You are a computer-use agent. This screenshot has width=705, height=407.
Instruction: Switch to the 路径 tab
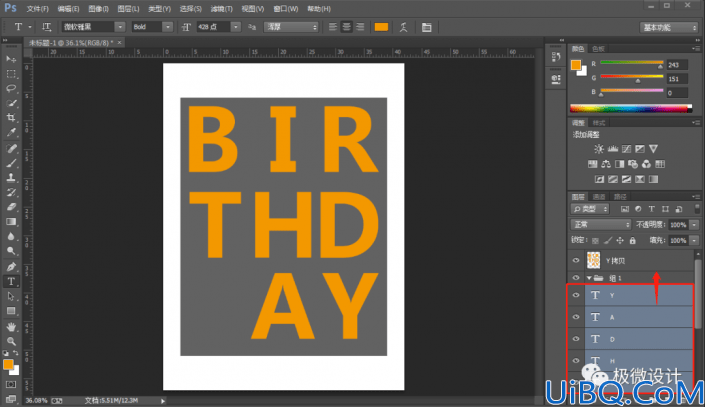[620, 197]
